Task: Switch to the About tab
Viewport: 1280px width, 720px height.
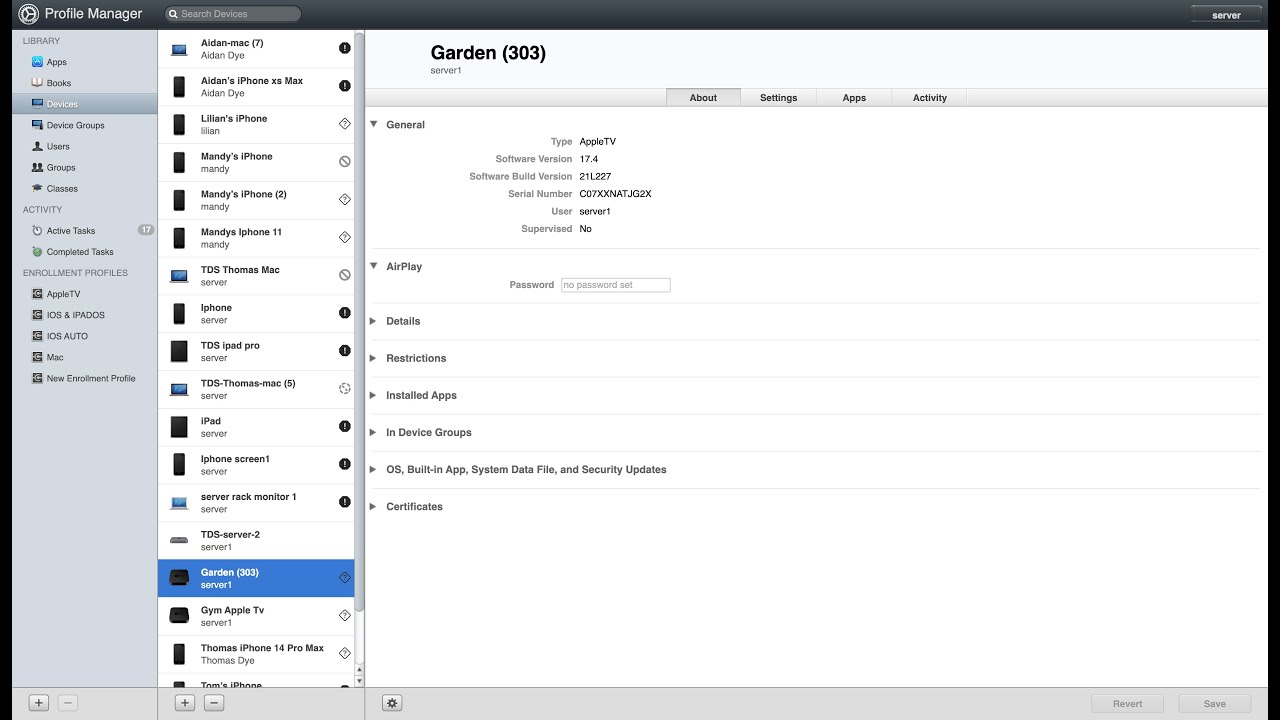Action: (703, 97)
